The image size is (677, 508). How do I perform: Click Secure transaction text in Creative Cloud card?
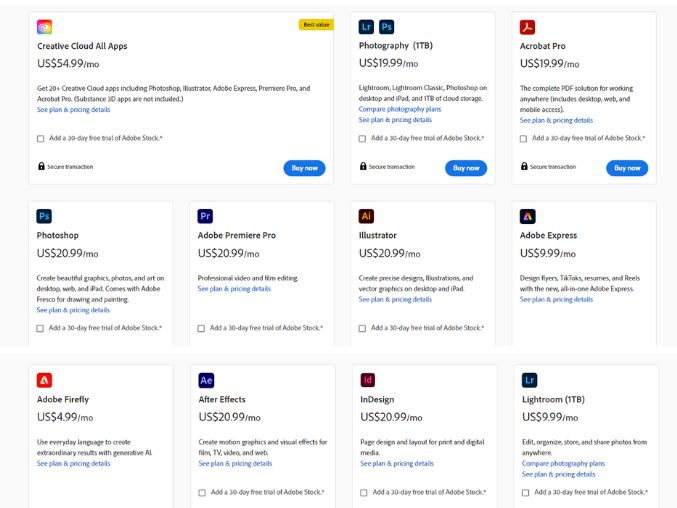pyautogui.click(x=70, y=167)
